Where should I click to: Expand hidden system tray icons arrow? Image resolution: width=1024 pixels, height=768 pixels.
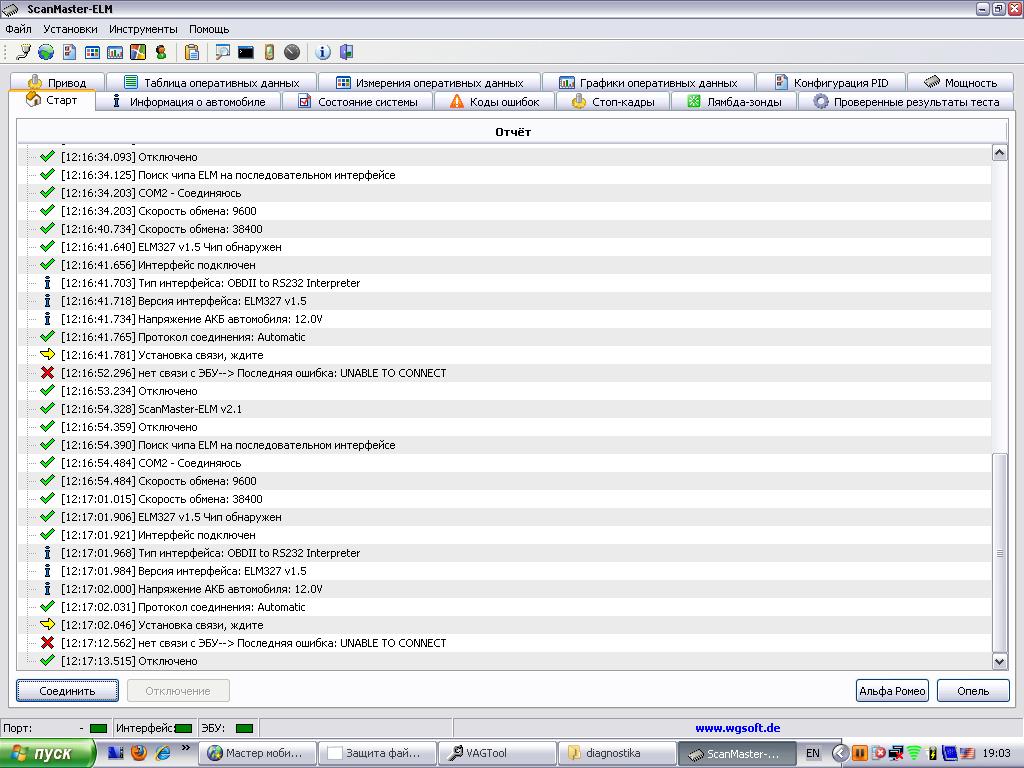pos(840,753)
